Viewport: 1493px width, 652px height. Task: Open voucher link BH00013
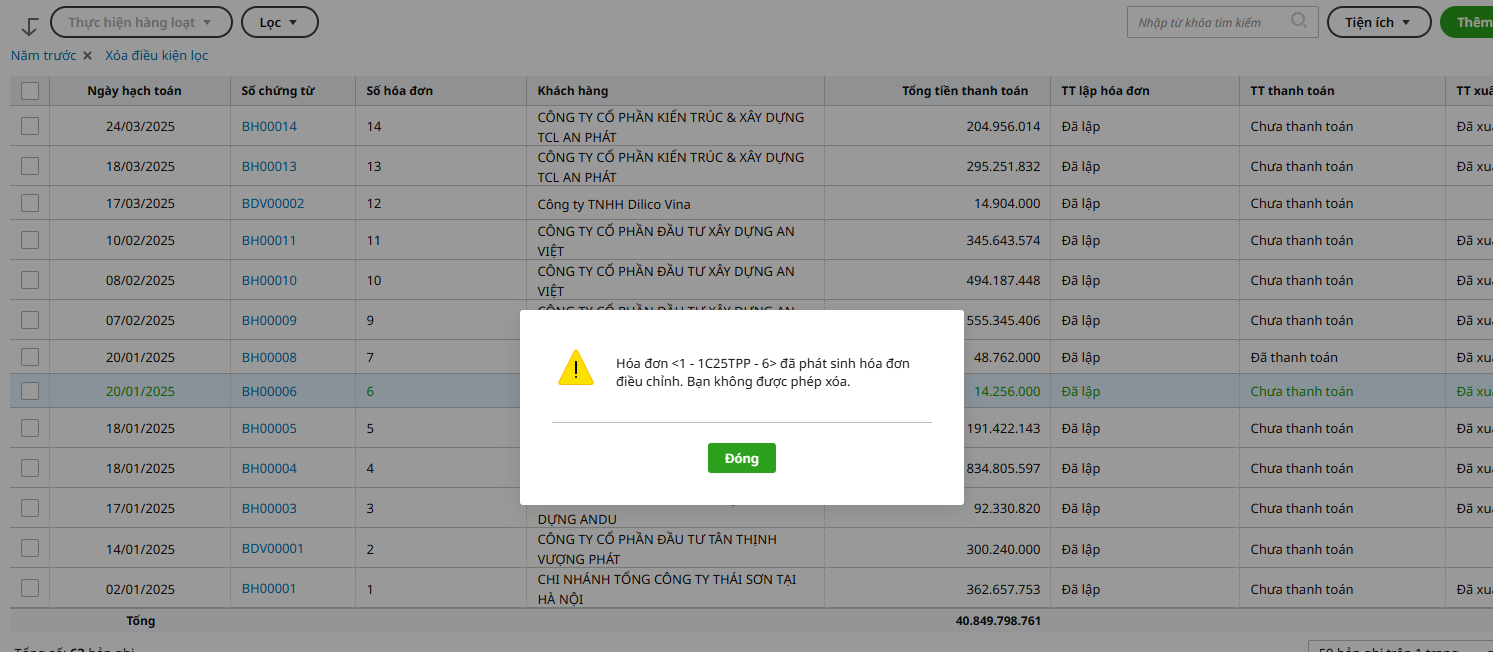pos(269,166)
